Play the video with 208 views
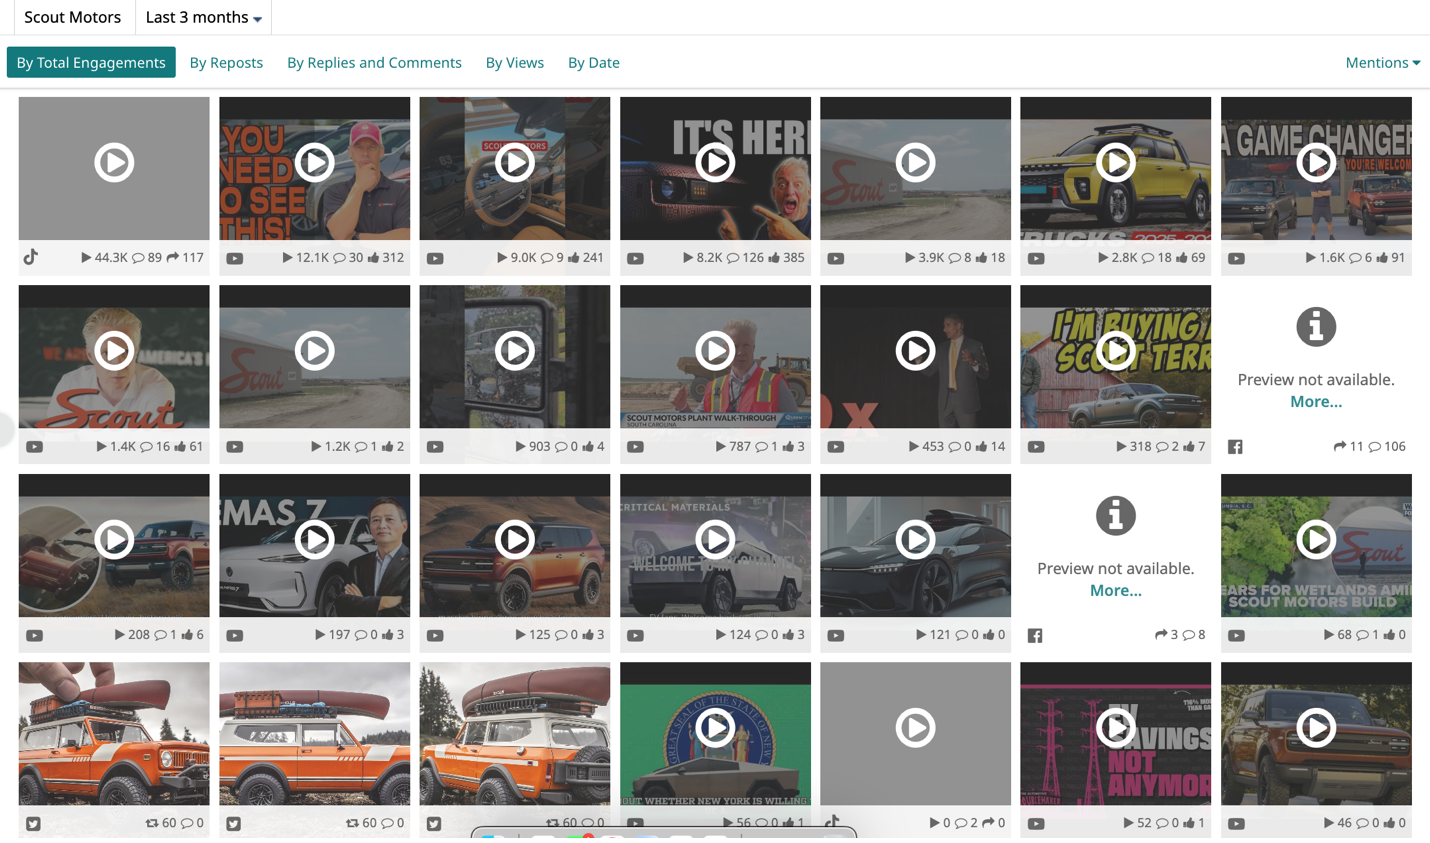The height and width of the screenshot is (843, 1430). click(x=114, y=540)
